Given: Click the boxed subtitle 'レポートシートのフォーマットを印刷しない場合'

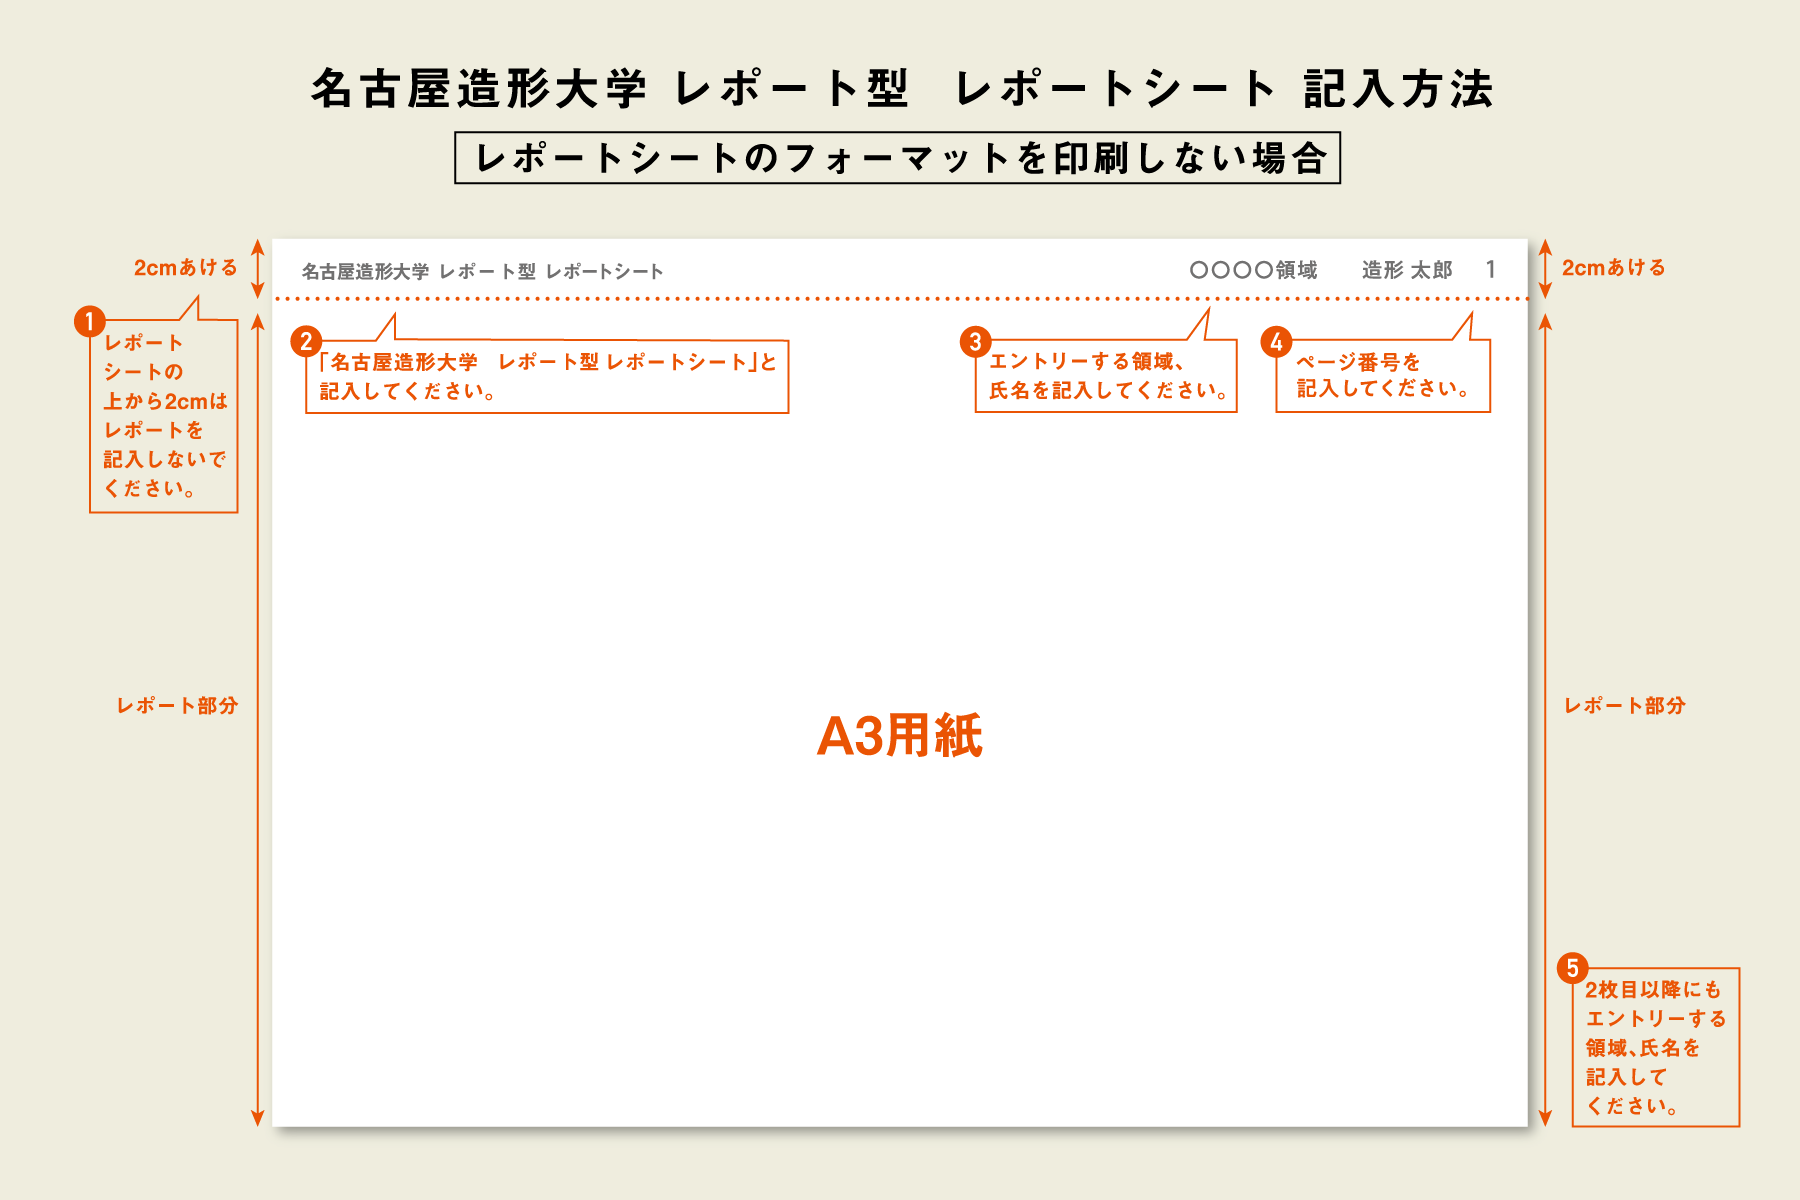Looking at the screenshot, I should click(897, 158).
